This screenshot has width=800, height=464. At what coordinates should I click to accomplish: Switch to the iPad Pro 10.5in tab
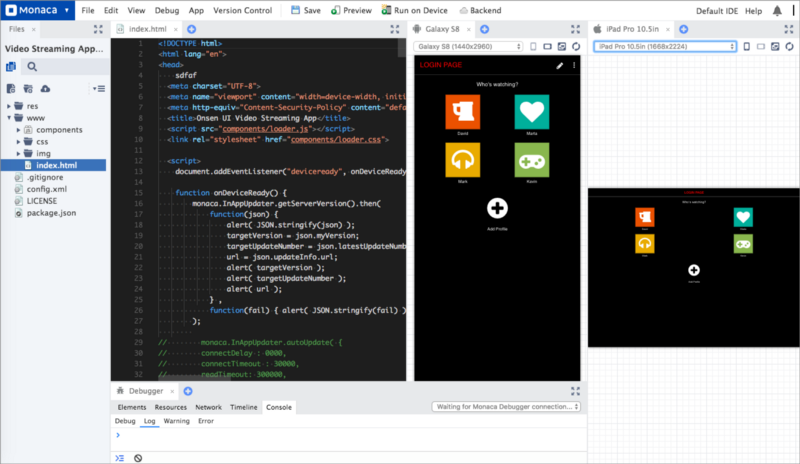coord(632,29)
